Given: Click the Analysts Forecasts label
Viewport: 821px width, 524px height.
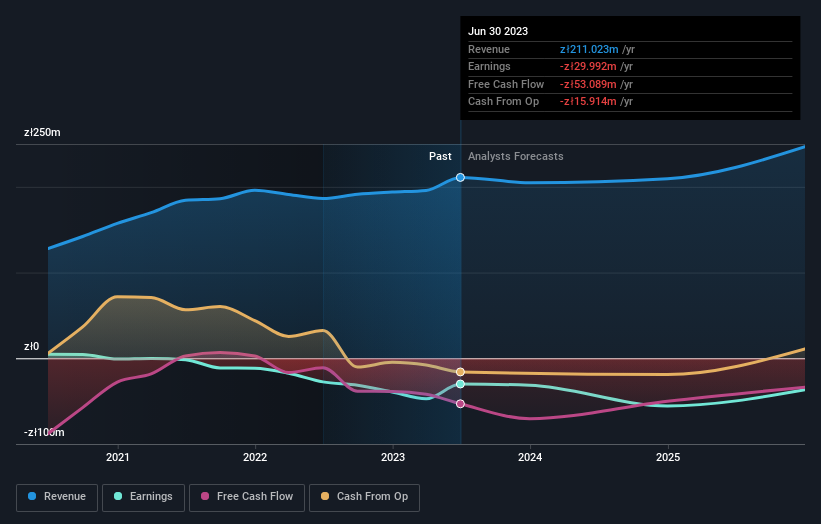Looking at the screenshot, I should click(516, 157).
